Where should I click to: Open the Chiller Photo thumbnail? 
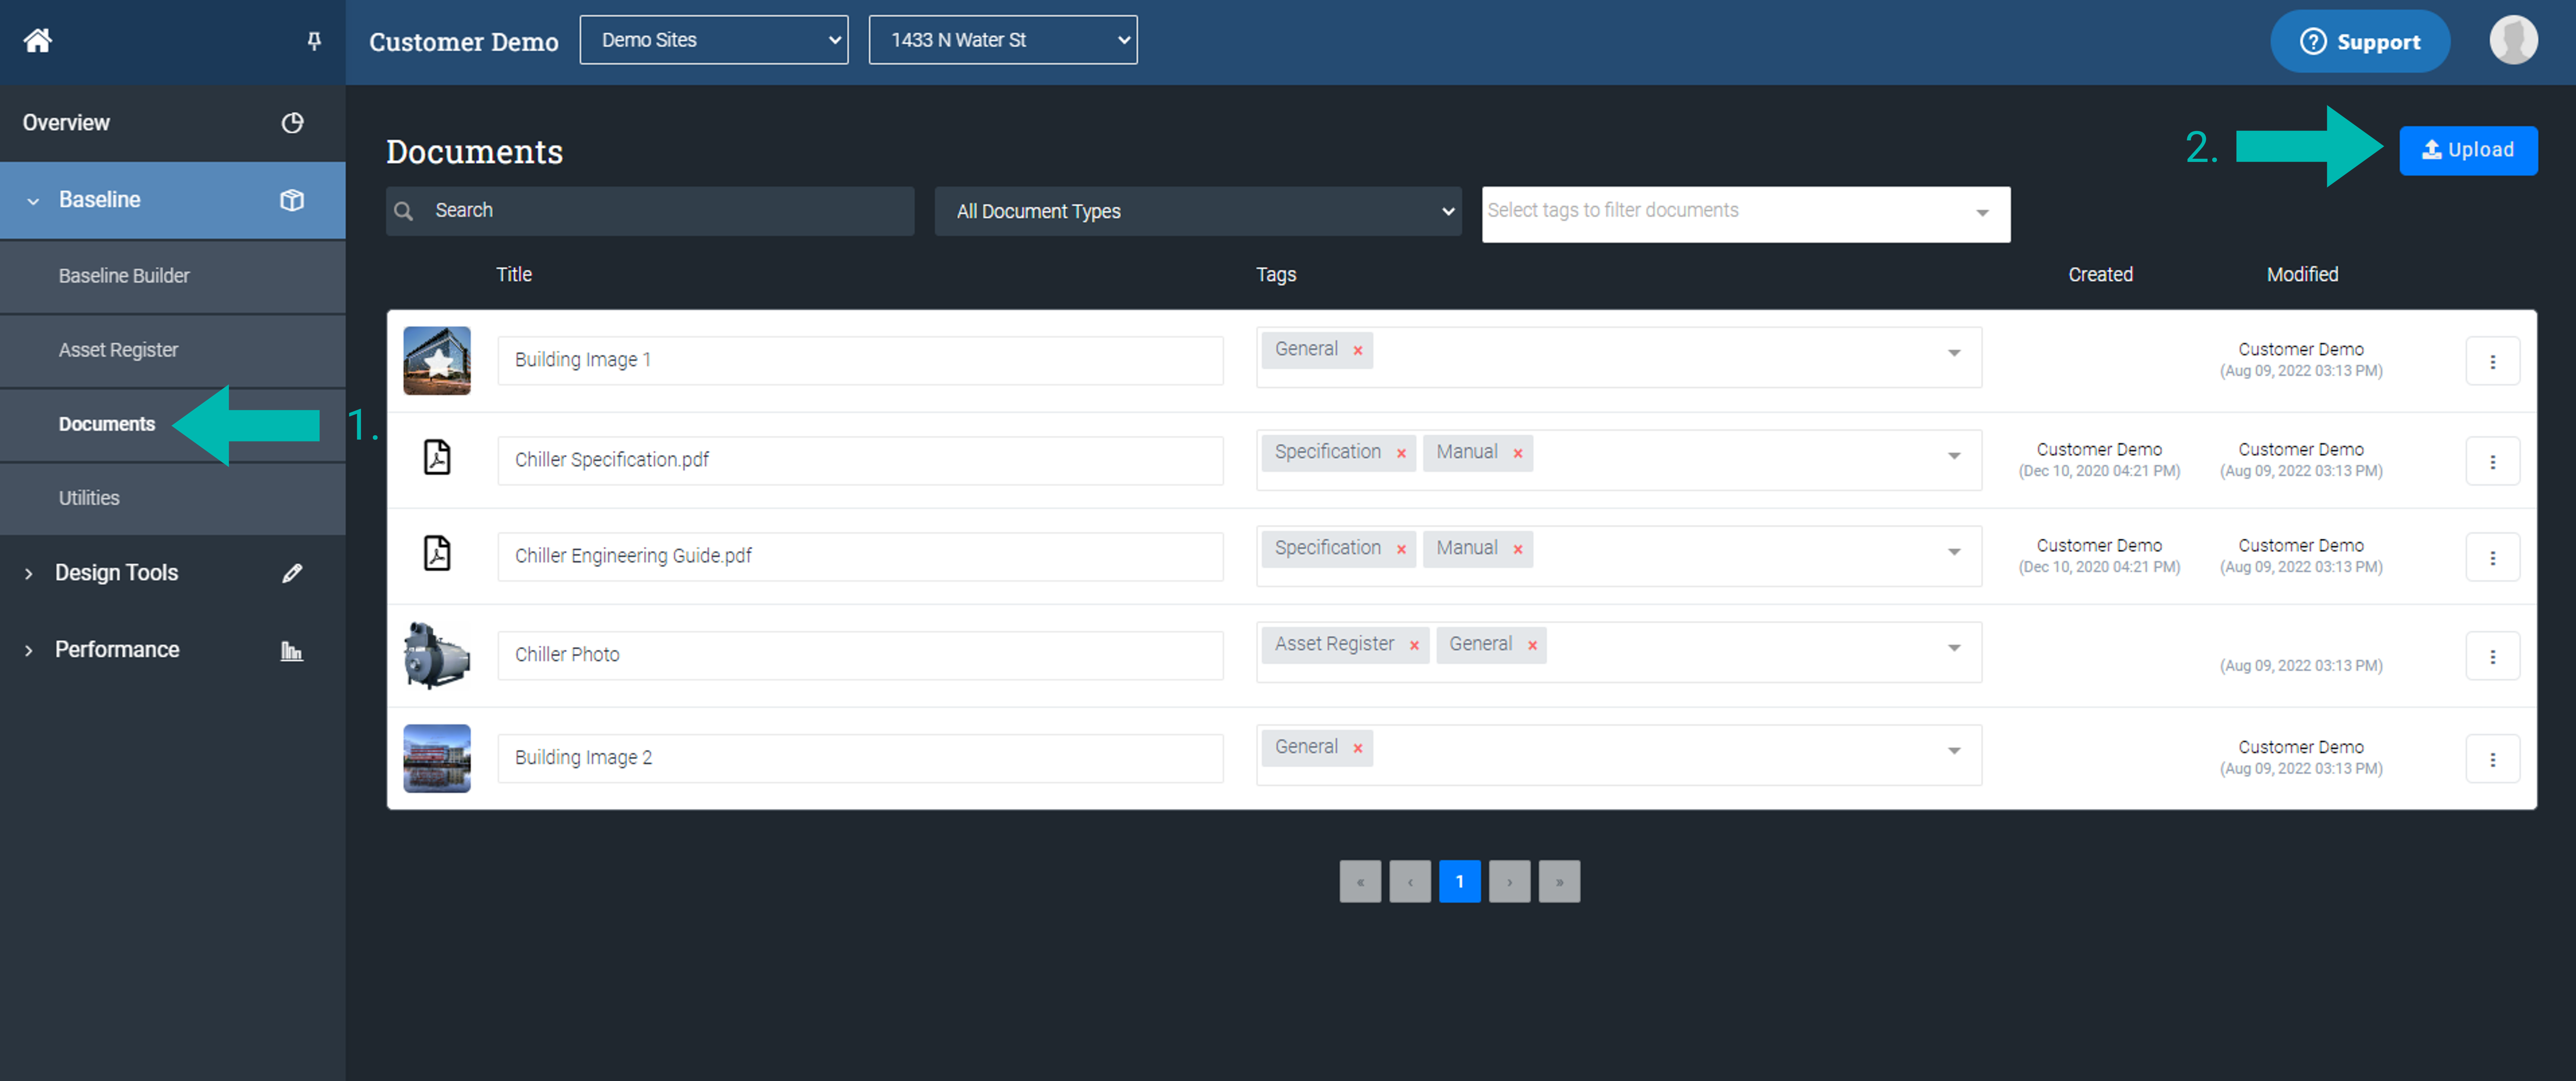[x=437, y=655]
